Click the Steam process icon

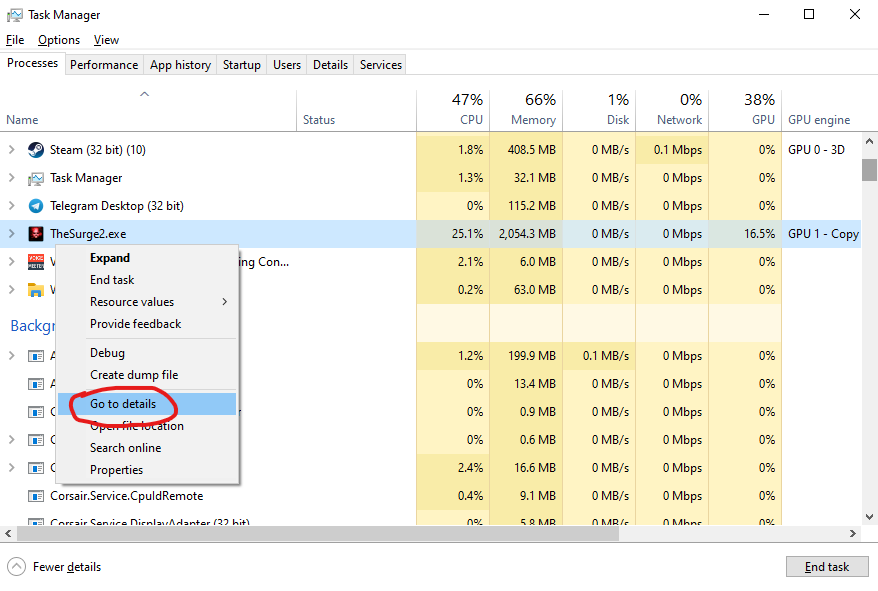click(x=36, y=150)
